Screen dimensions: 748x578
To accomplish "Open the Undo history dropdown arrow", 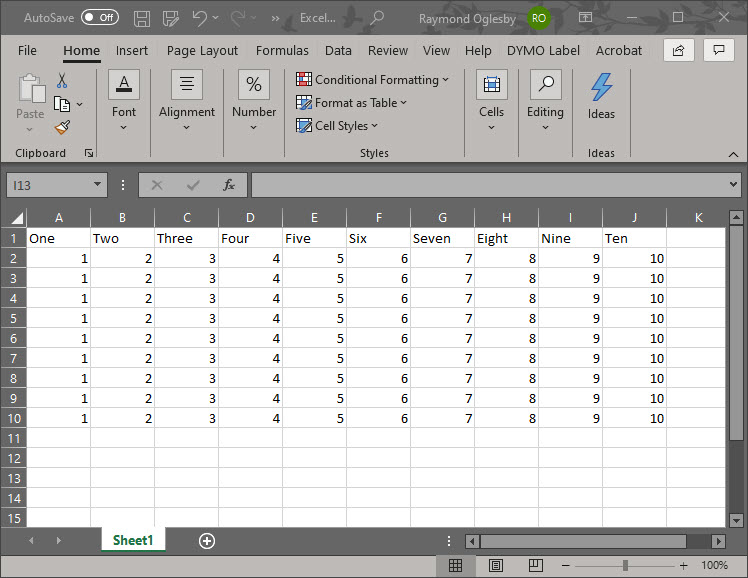I will pyautogui.click(x=216, y=18).
